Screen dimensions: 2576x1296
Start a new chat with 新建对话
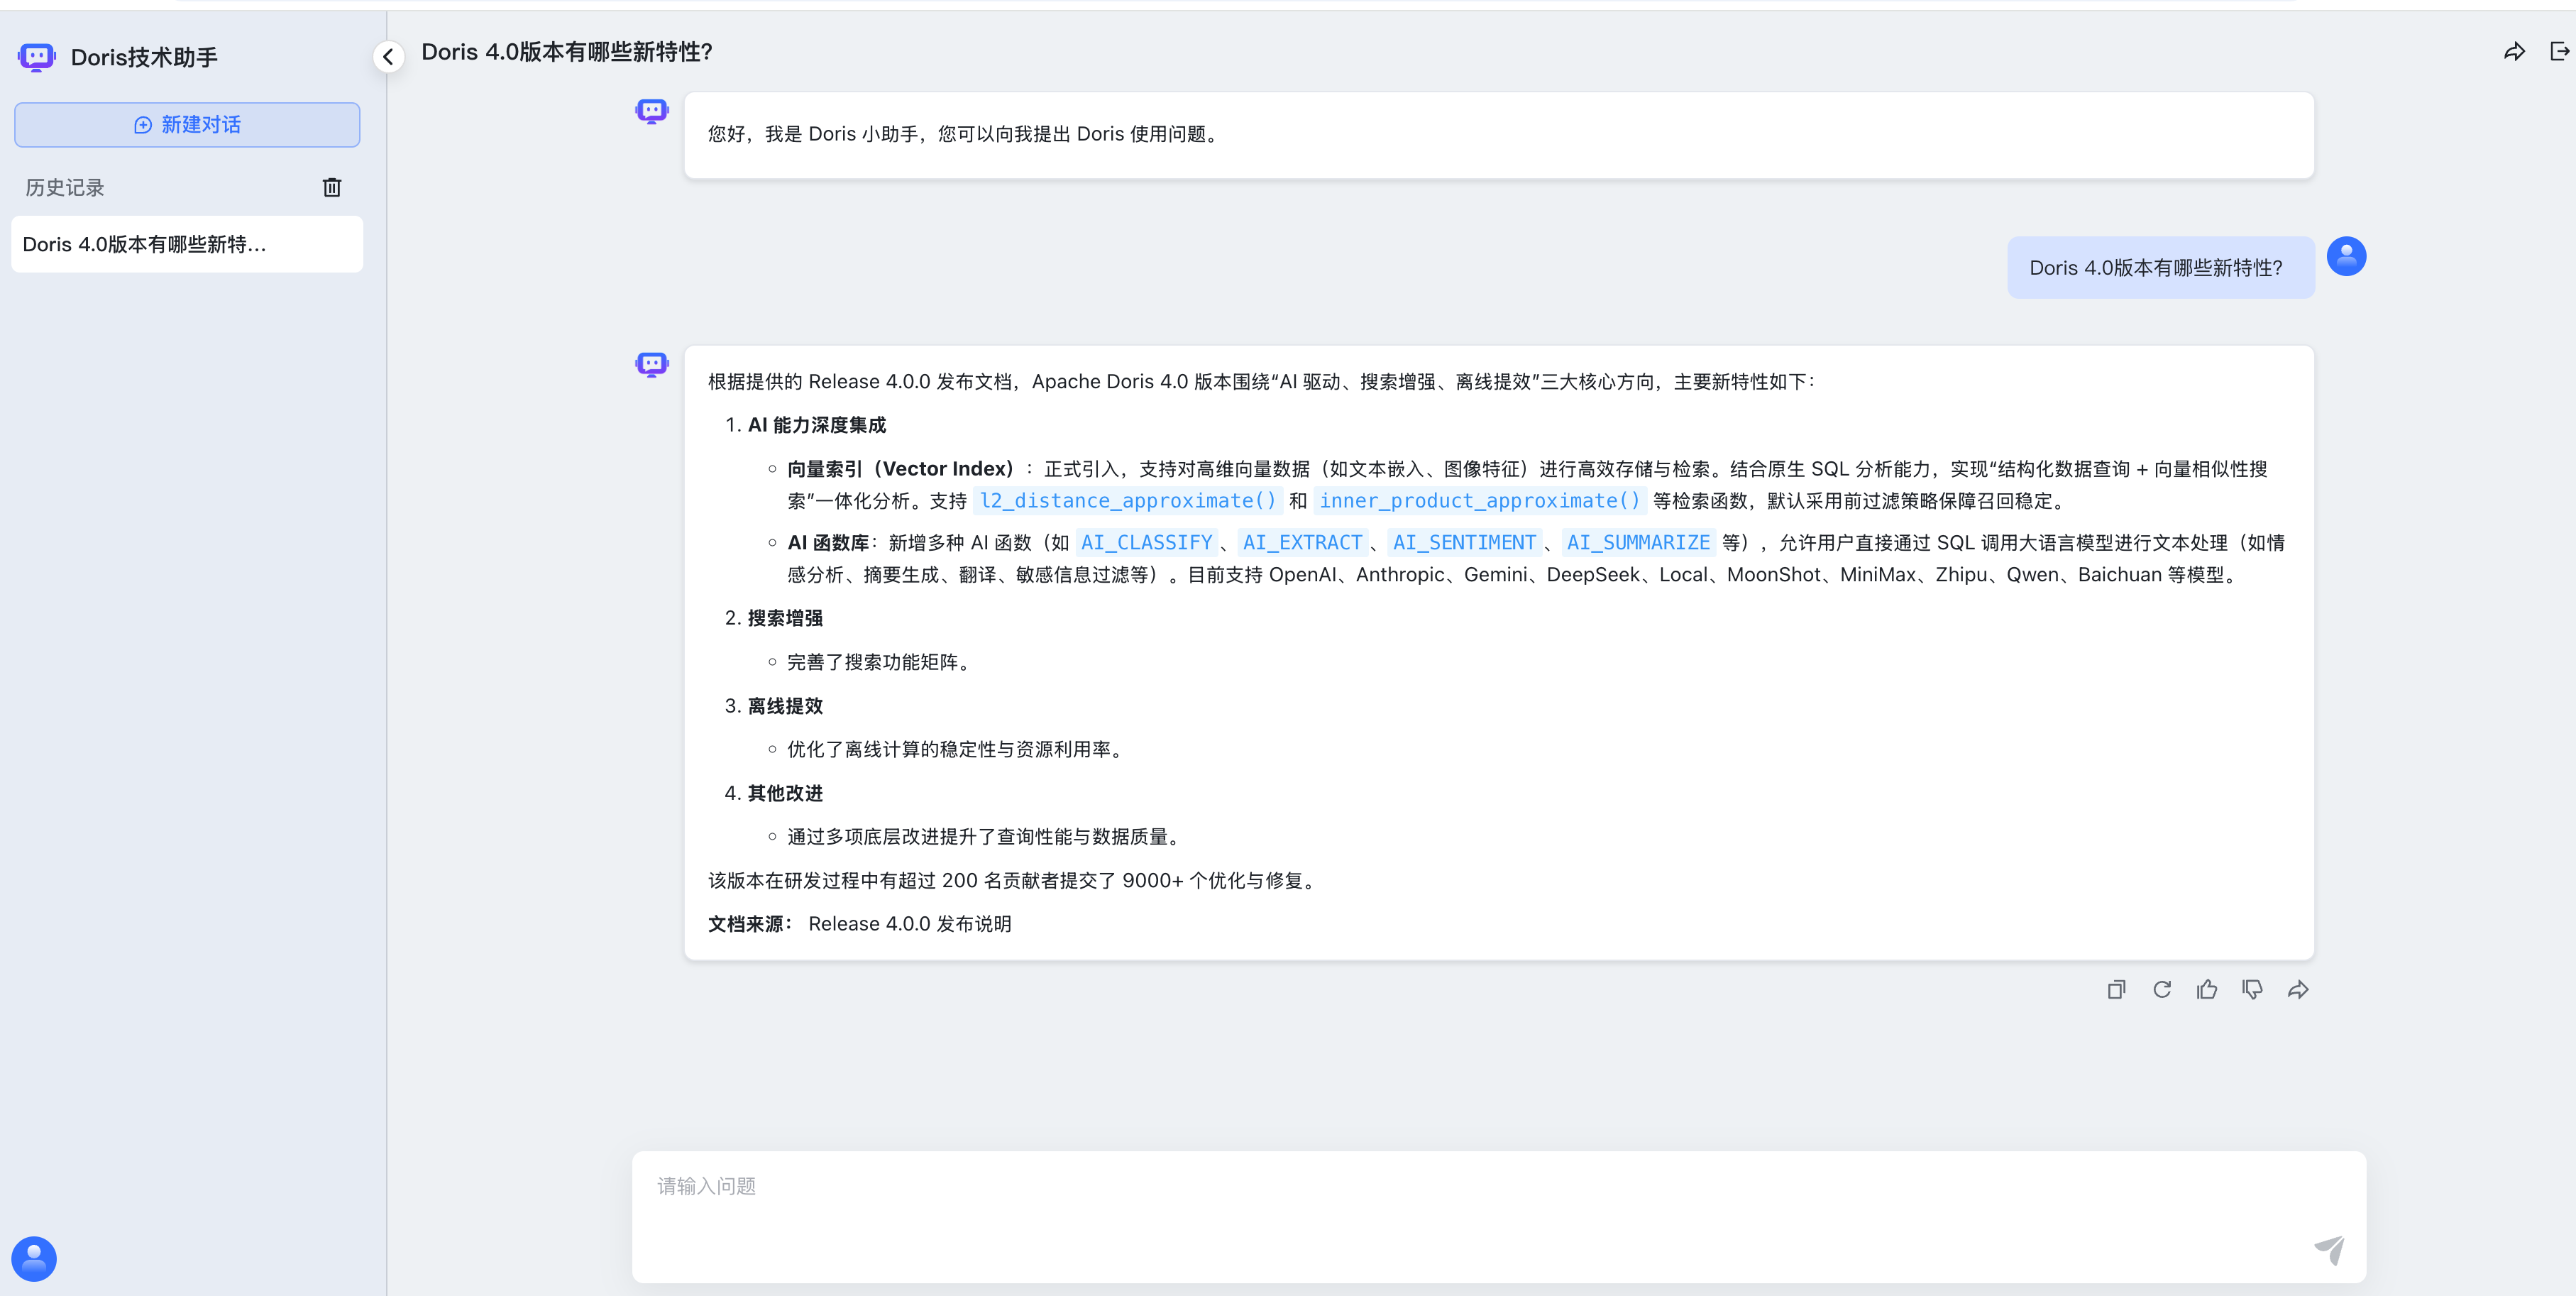pyautogui.click(x=187, y=125)
